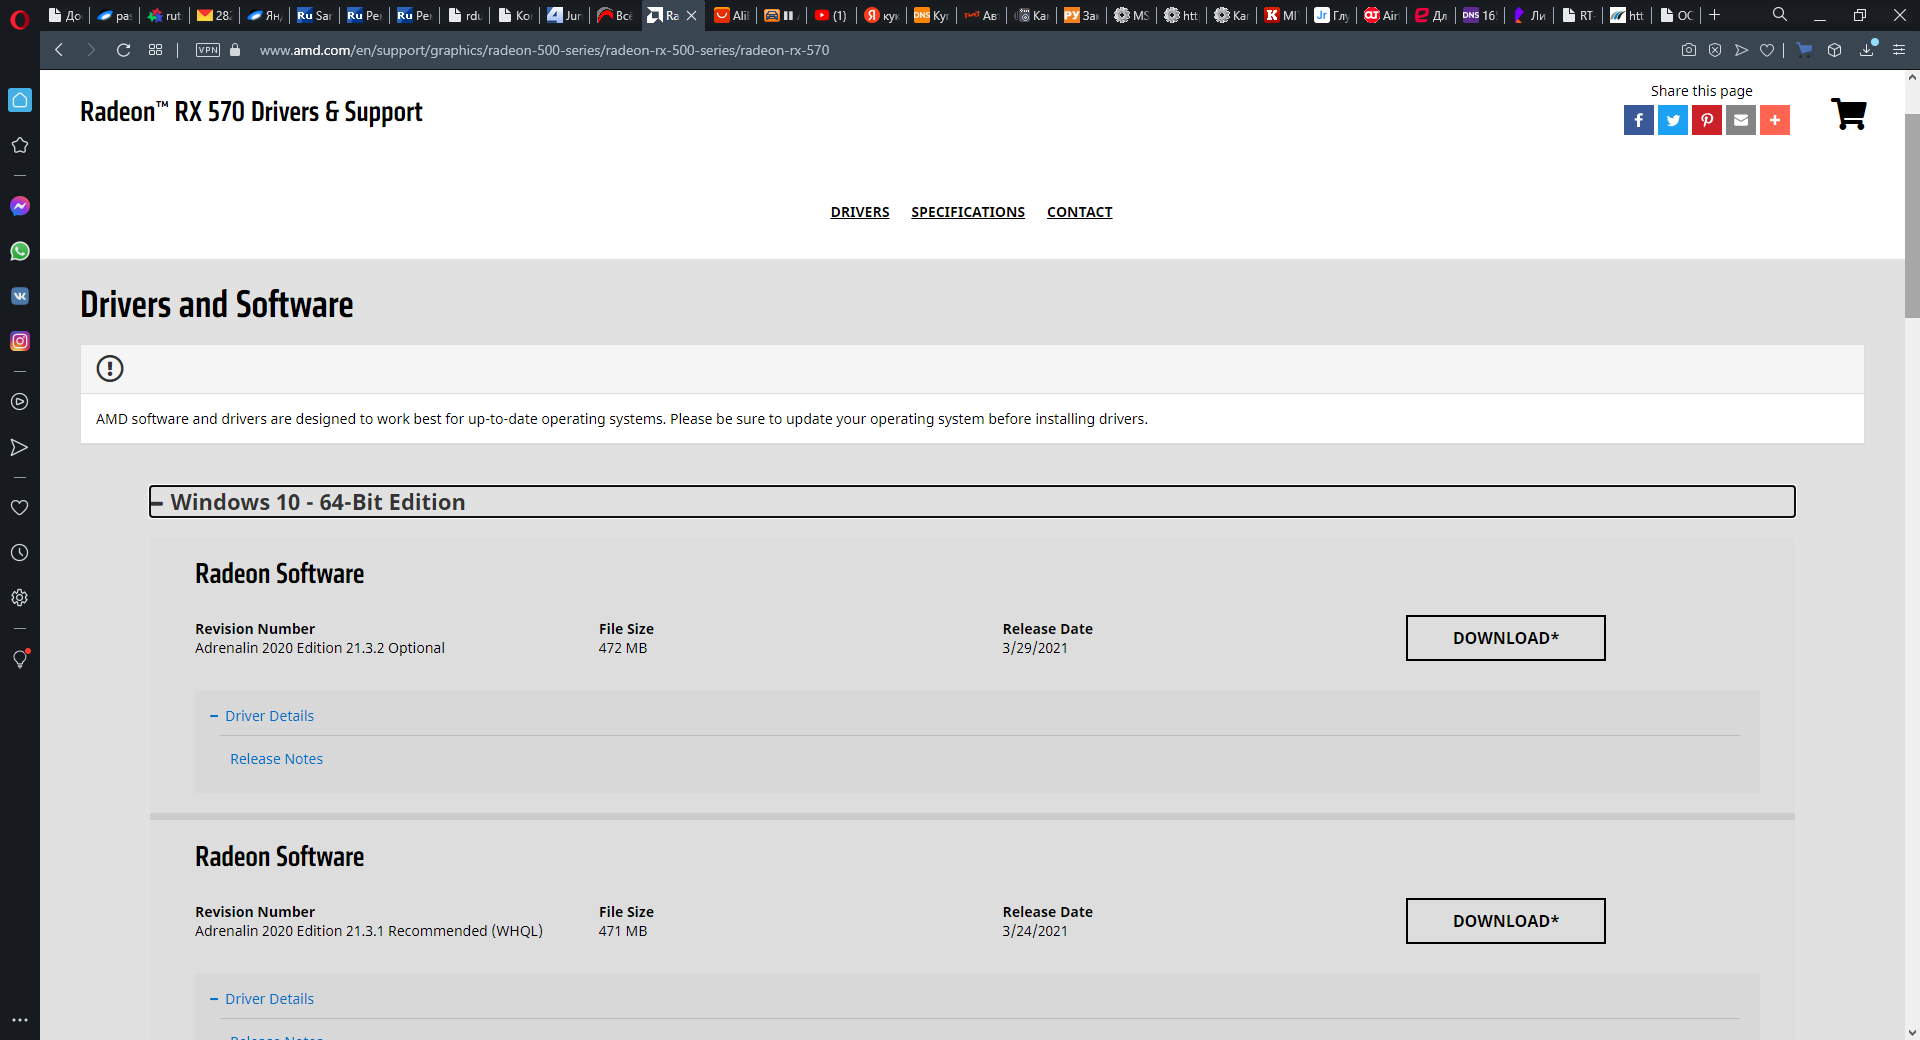Collapse Driver Details for 21.3.2 Optional
Viewport: 1920px width, 1040px height.
pos(262,716)
